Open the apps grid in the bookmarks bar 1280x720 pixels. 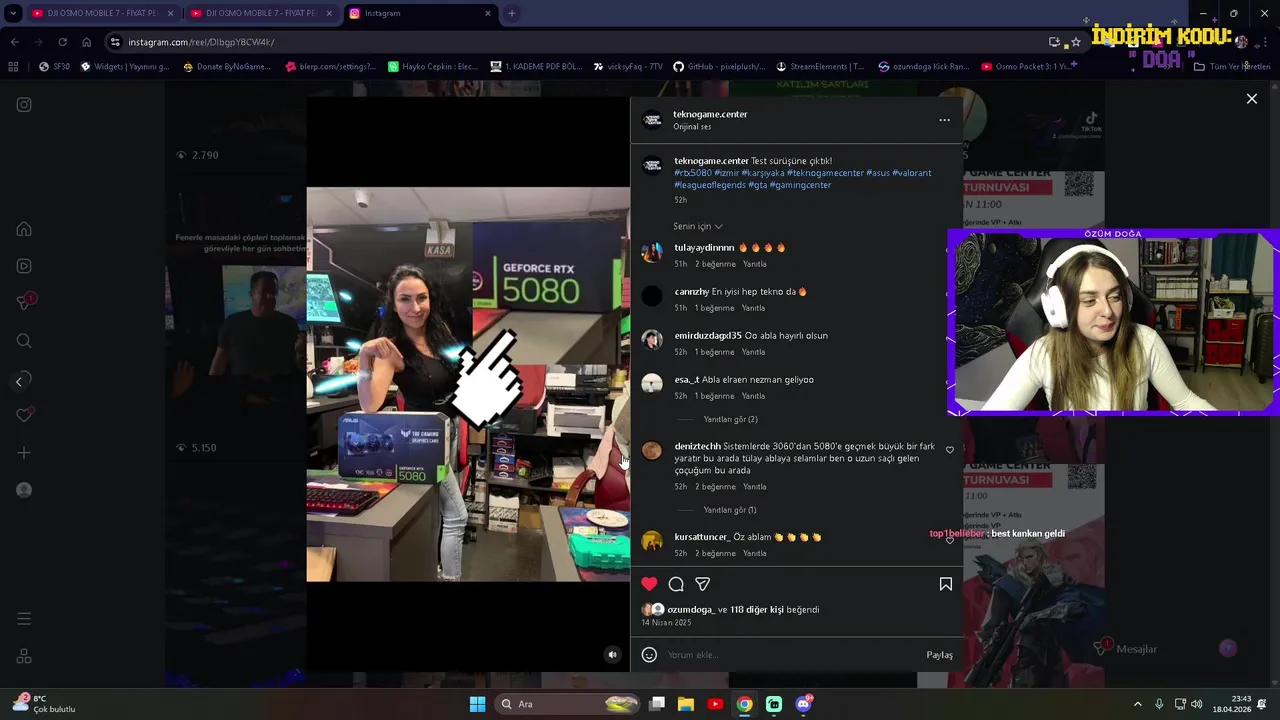tap(13, 67)
